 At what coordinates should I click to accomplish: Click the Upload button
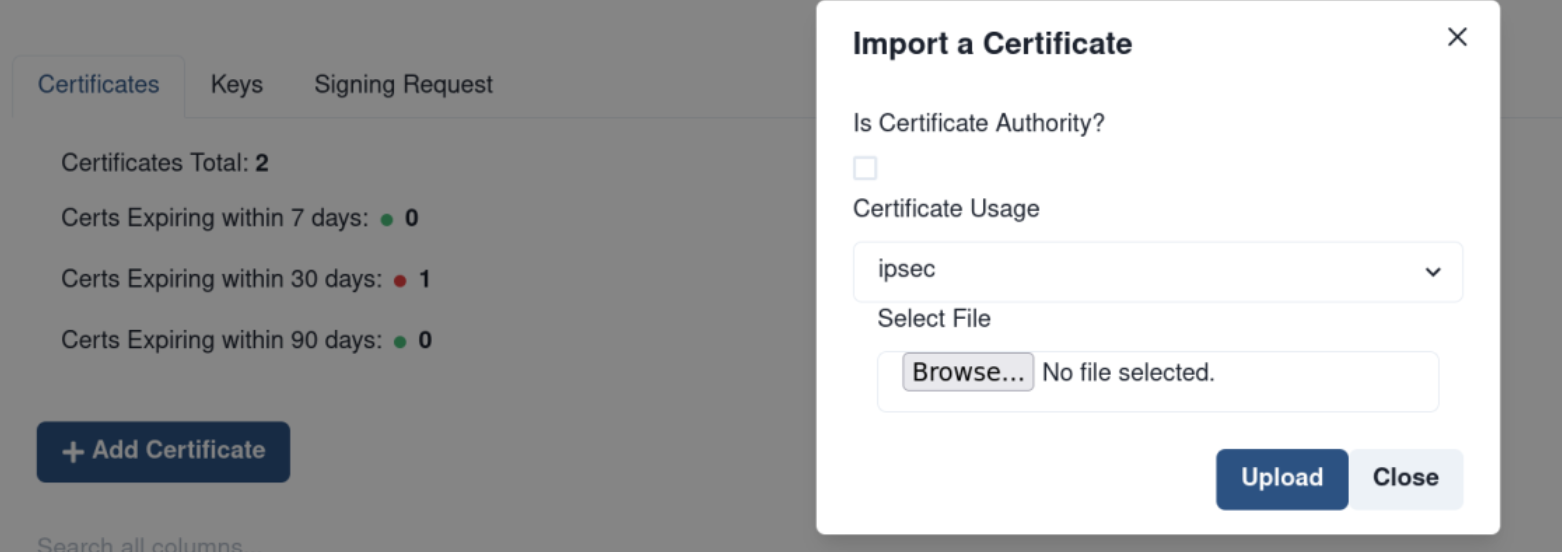[1282, 479]
